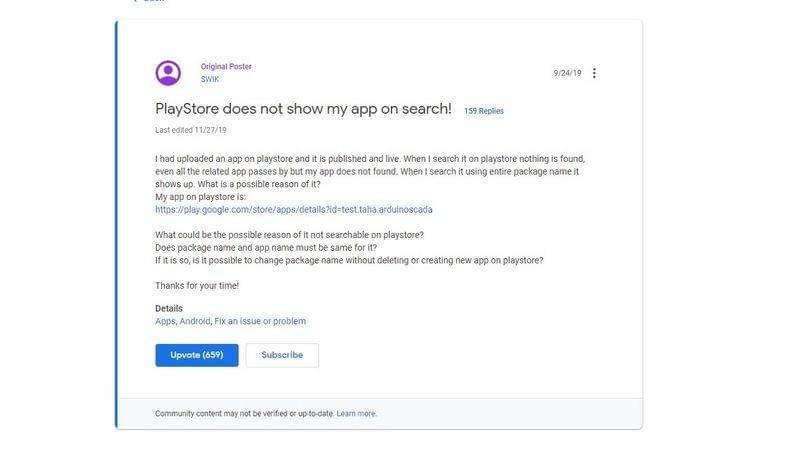The image size is (800, 450).
Task: Upvote the post (659)
Action: pyautogui.click(x=196, y=355)
